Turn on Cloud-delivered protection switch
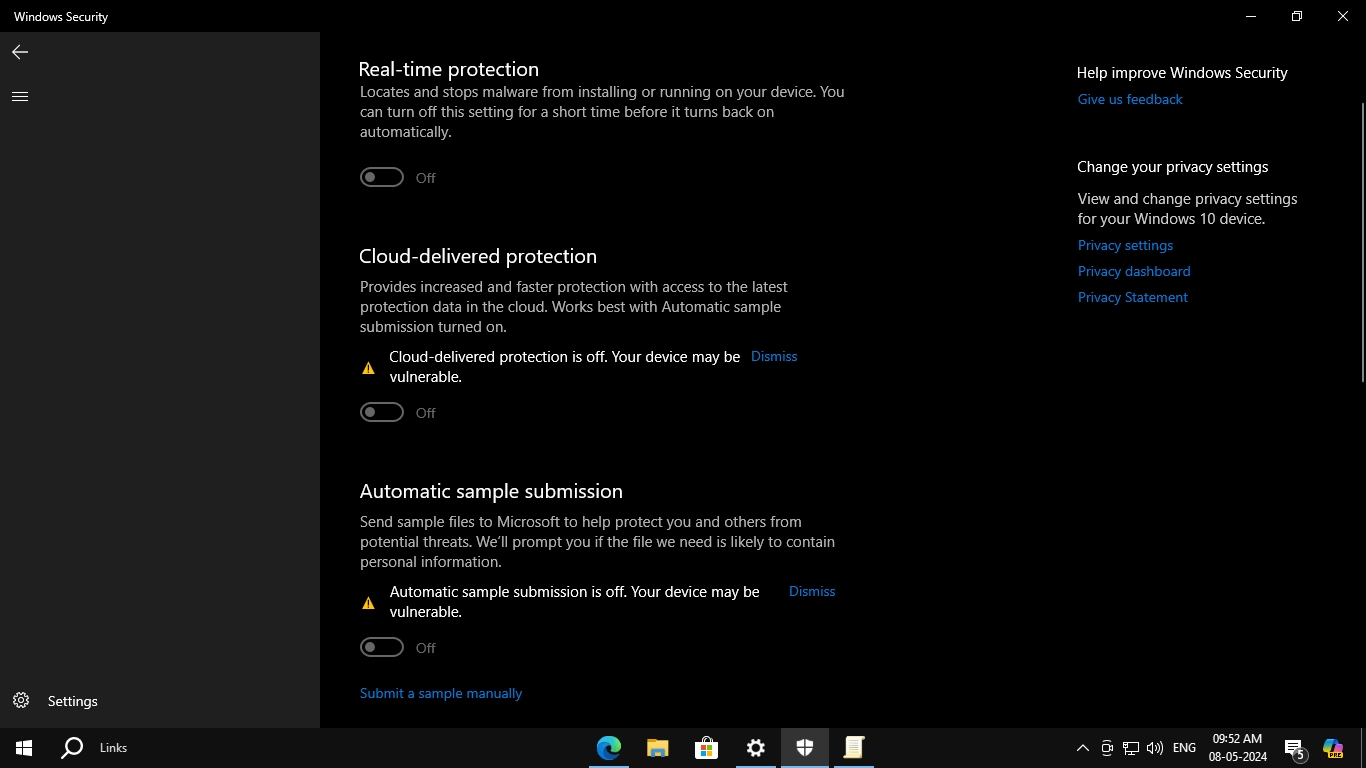Image resolution: width=1366 pixels, height=768 pixels. click(x=382, y=412)
